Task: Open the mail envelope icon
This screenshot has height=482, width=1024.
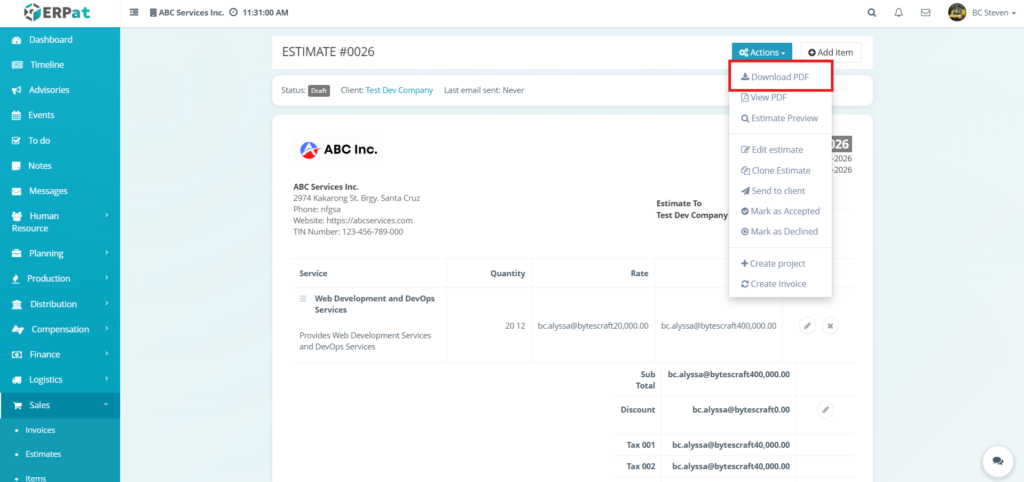Action: tap(925, 13)
